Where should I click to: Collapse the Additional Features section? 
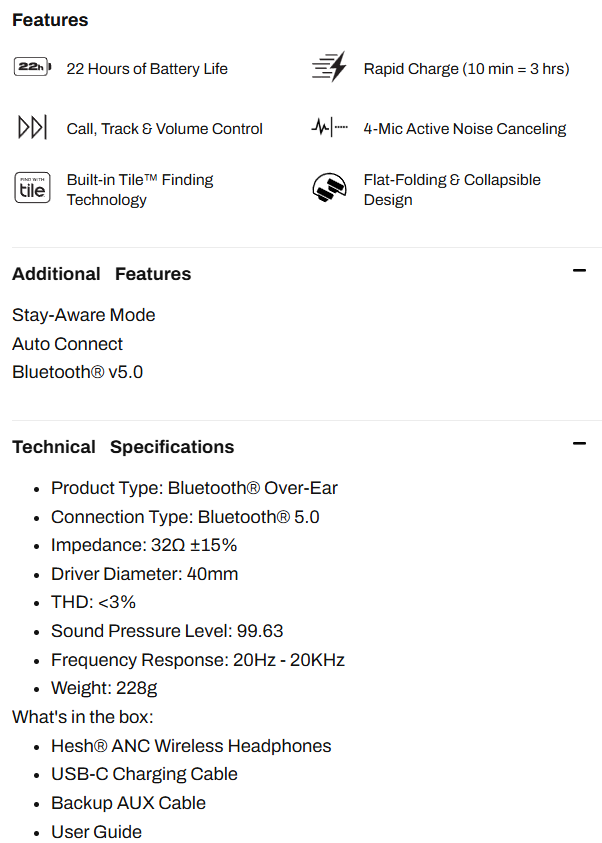(578, 271)
